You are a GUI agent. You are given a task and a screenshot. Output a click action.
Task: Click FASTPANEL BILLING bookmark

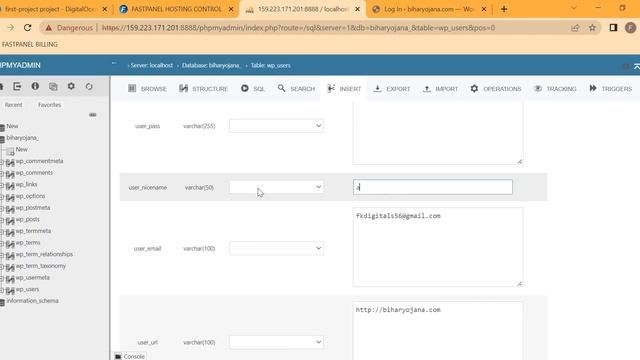coord(29,44)
